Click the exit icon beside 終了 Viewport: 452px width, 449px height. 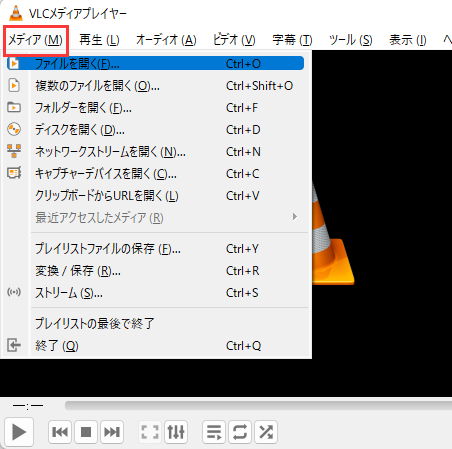pyautogui.click(x=14, y=345)
